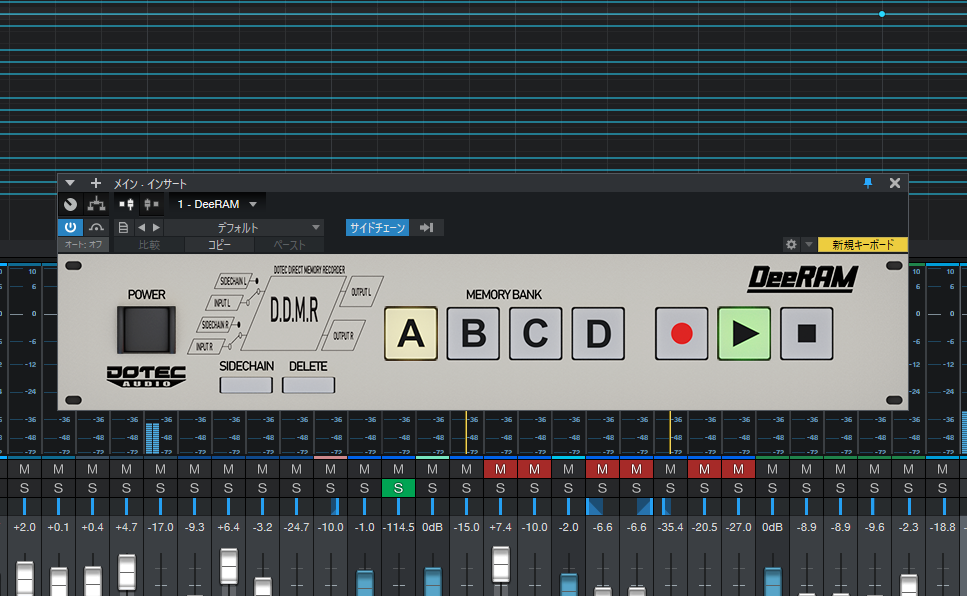967x596 pixels.
Task: Click the highlighted square-and-plug icon beside routing
Action: tap(127, 204)
